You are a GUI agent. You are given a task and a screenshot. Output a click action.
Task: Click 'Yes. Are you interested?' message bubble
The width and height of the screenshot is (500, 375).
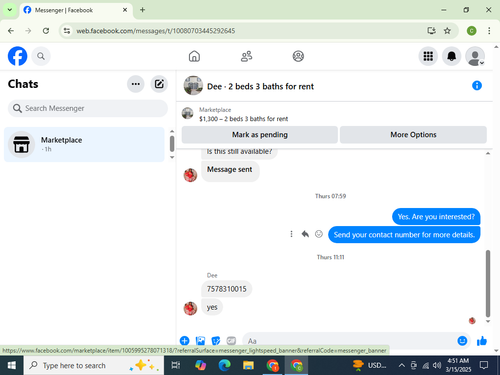click(x=436, y=217)
